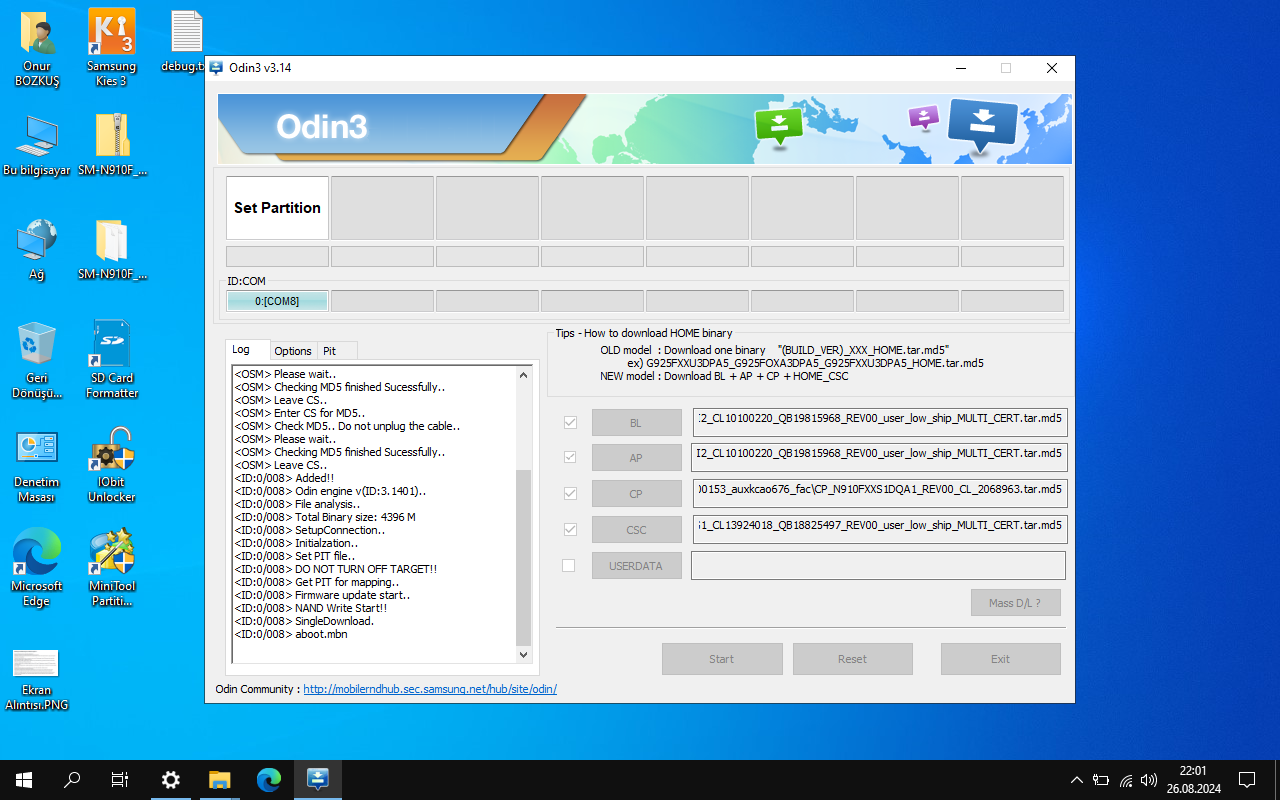Select the Microsoft Edge desktop shortcut

point(37,568)
